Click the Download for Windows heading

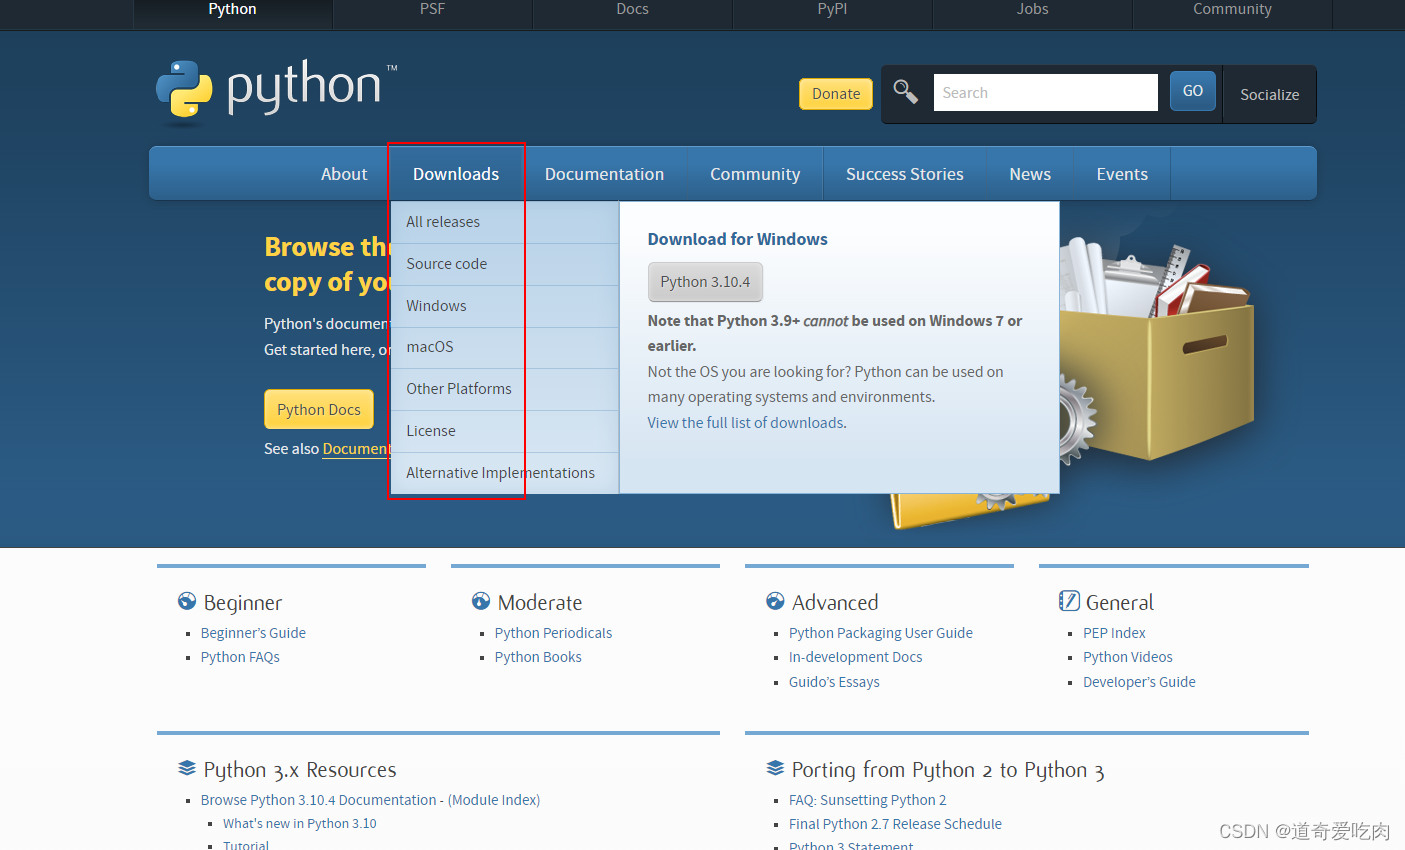click(738, 239)
